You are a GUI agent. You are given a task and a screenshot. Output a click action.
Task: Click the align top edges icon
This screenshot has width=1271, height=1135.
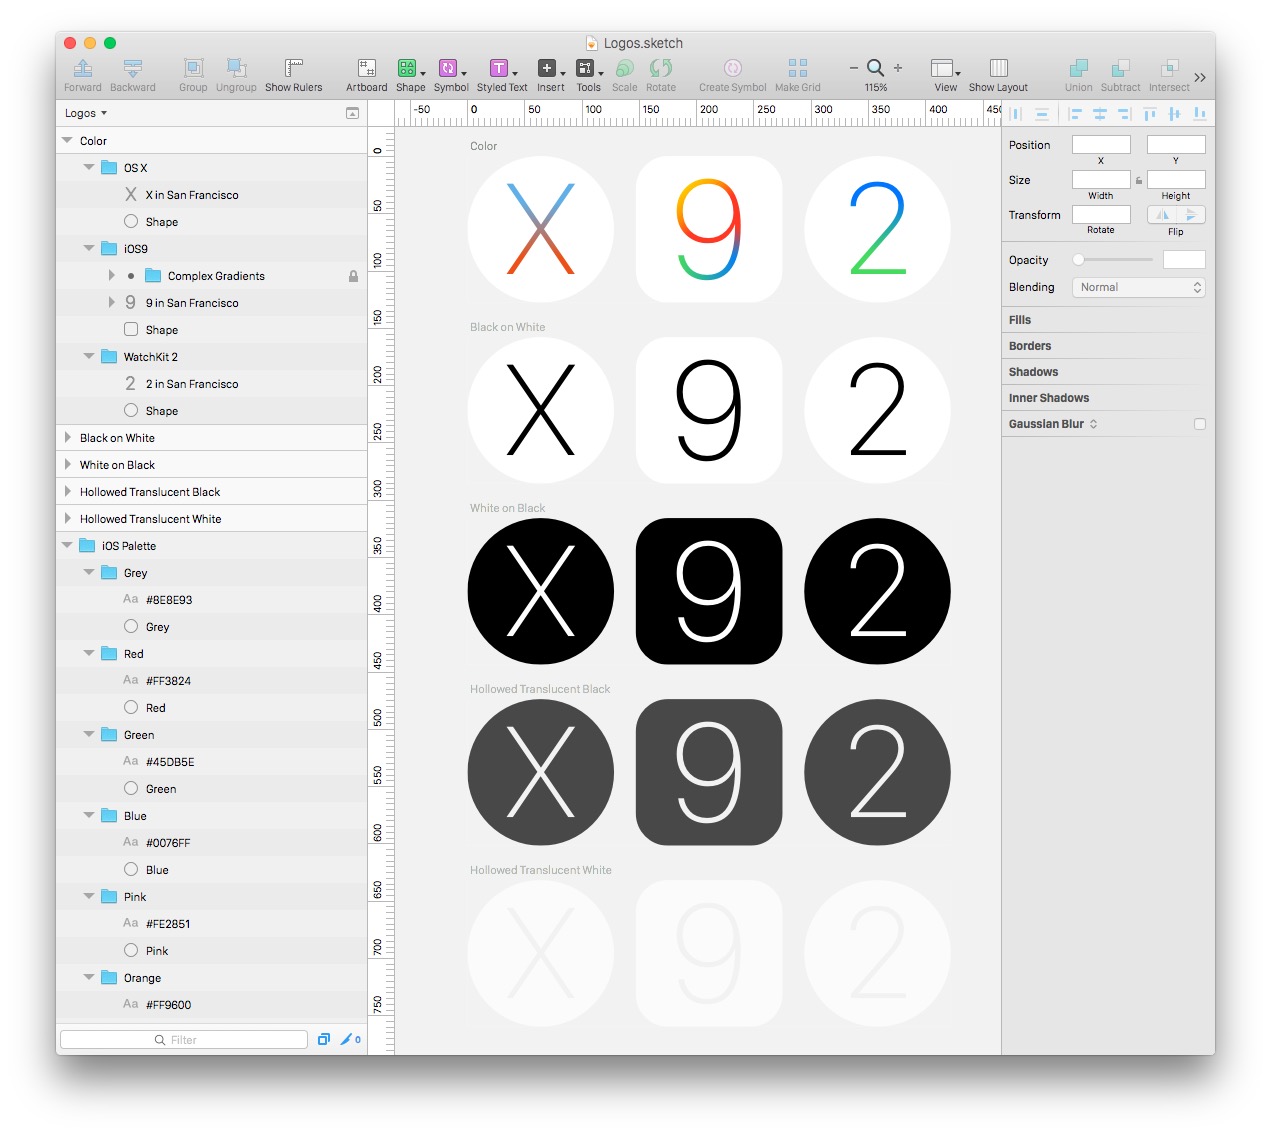click(1150, 114)
